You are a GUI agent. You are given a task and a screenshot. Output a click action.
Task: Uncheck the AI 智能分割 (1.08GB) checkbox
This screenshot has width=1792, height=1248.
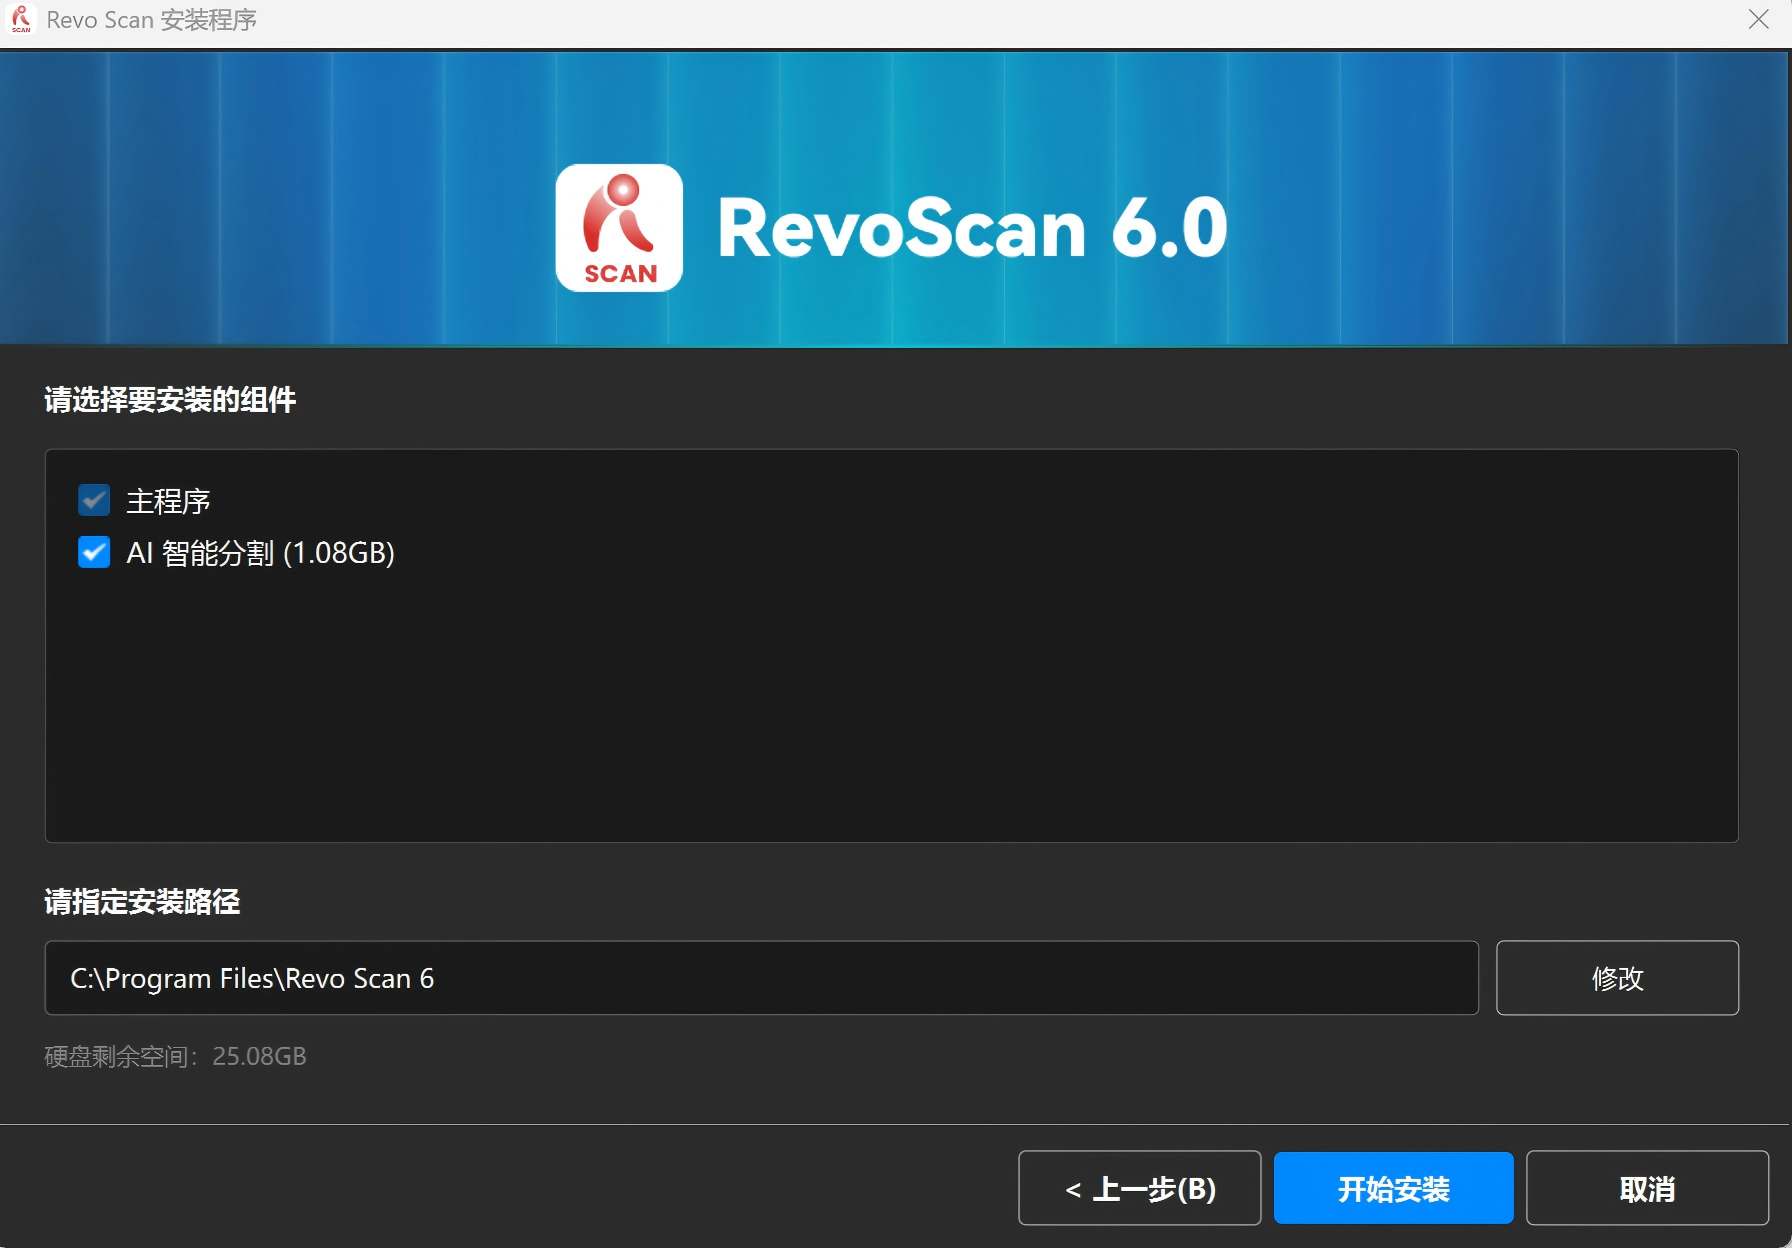click(94, 552)
